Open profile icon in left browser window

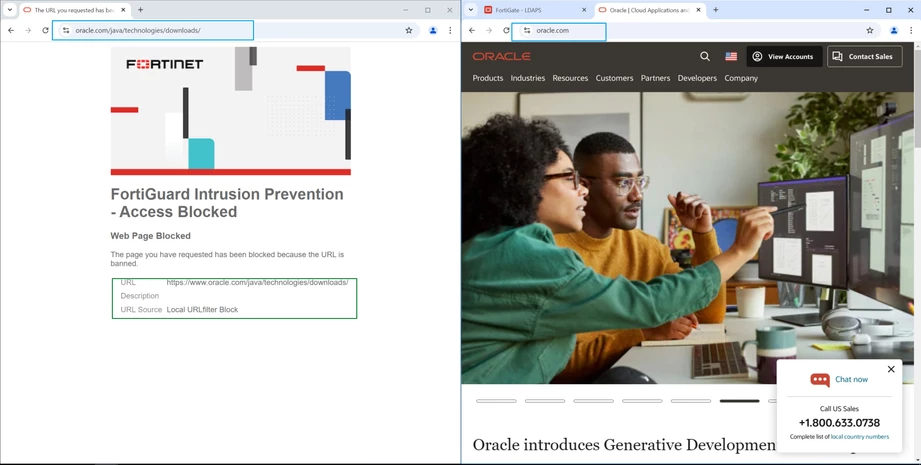click(x=433, y=31)
